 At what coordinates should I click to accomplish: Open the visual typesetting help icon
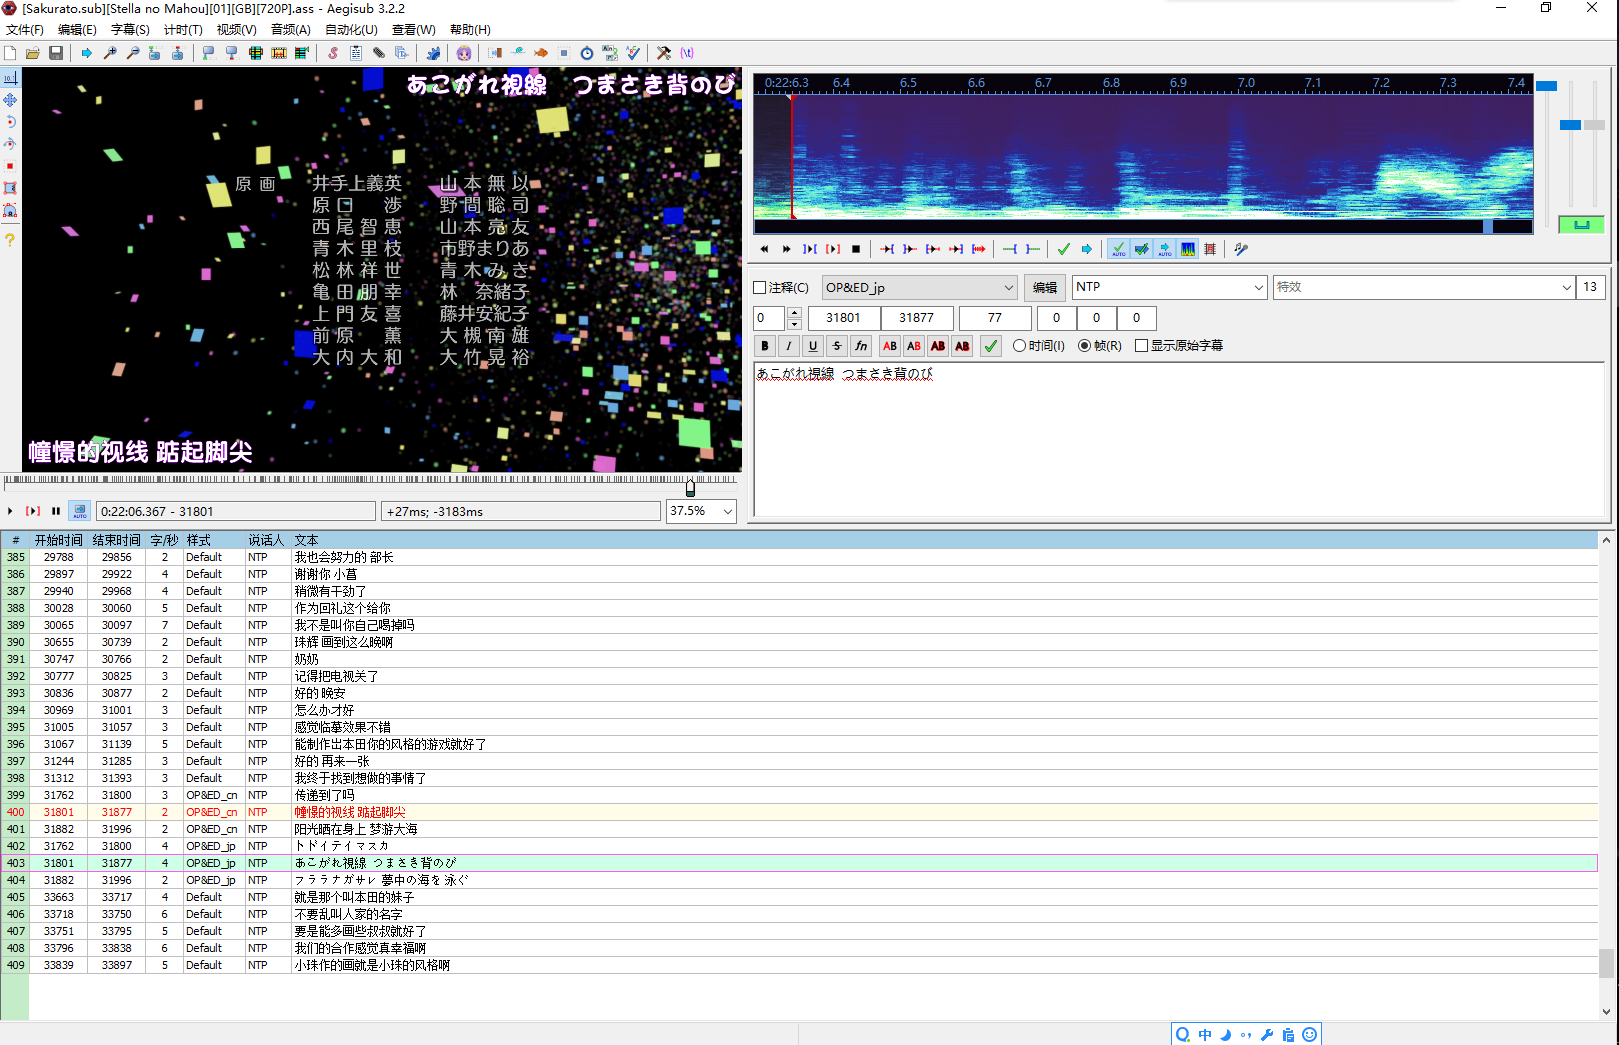pos(10,240)
